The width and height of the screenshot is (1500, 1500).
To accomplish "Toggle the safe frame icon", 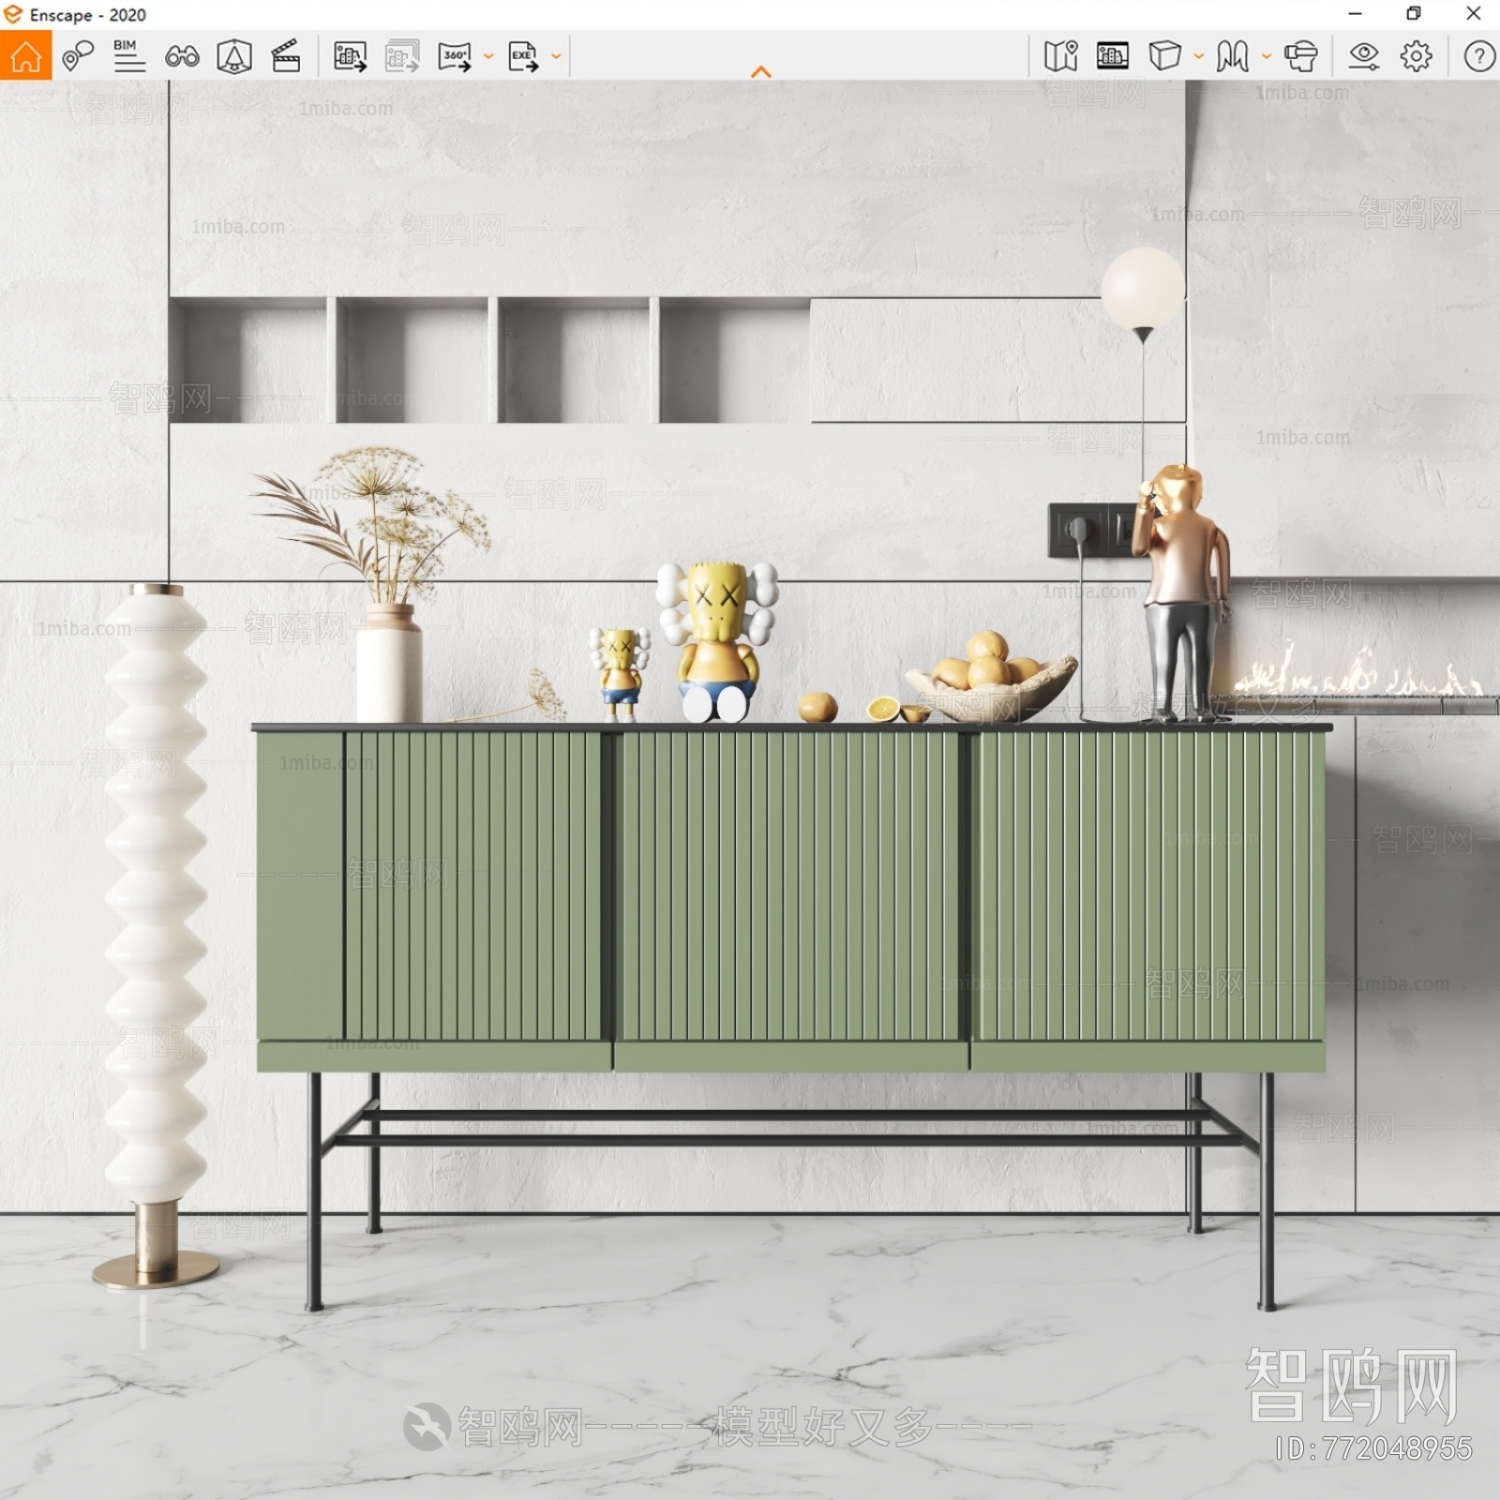I will coord(234,56).
